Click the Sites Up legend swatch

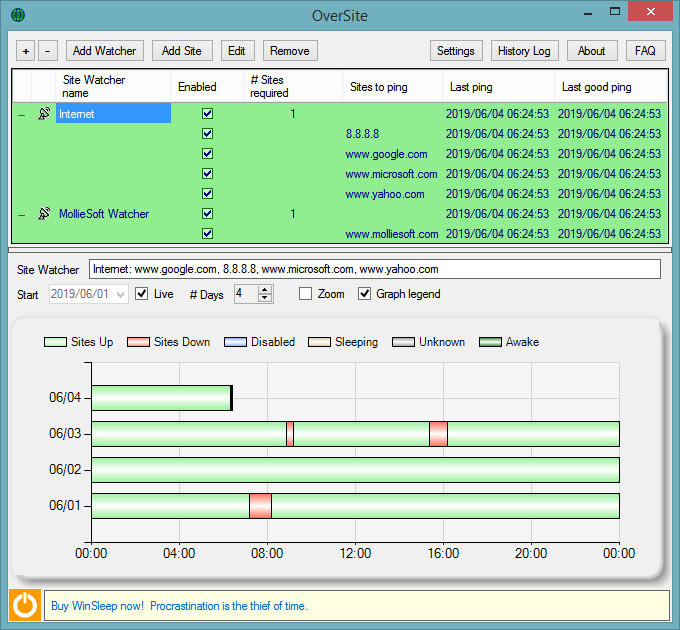tap(55, 342)
